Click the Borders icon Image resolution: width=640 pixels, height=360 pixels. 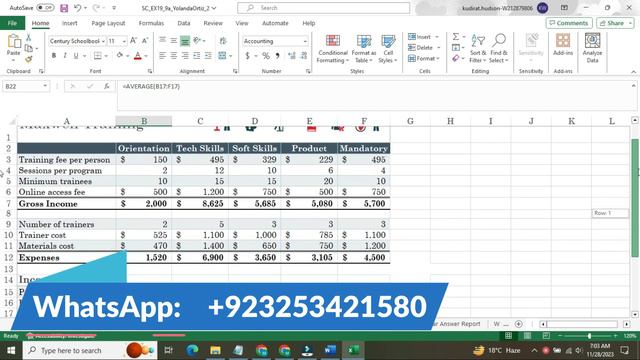point(97,56)
